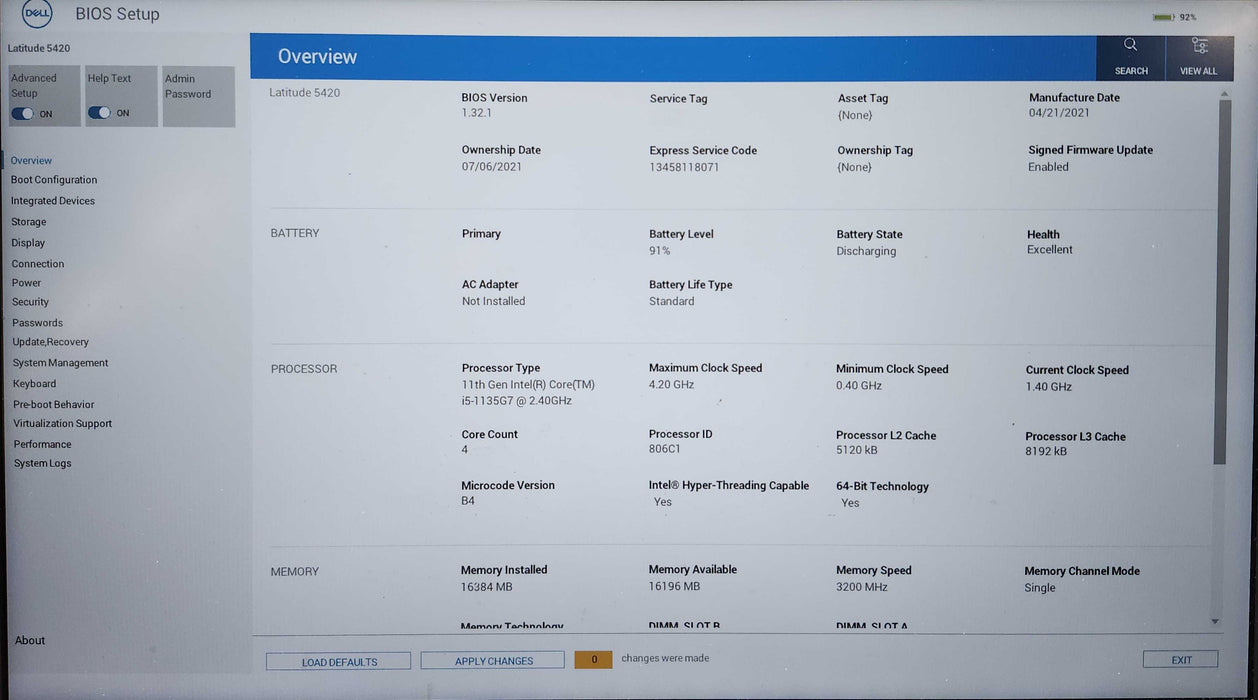This screenshot has height=700, width=1258.
Task: Click the scrollbar down arrow
Action: pyautogui.click(x=1218, y=620)
